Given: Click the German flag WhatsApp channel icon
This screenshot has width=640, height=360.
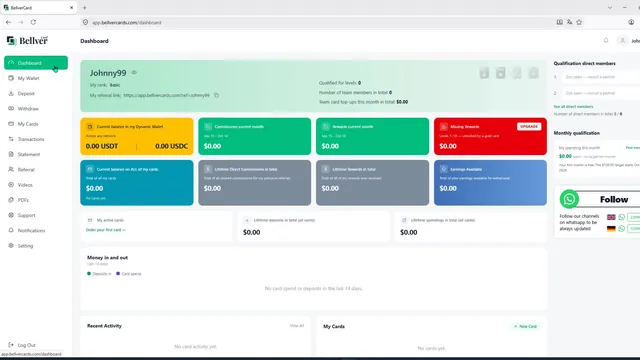Looking at the screenshot, I should click(622, 229).
